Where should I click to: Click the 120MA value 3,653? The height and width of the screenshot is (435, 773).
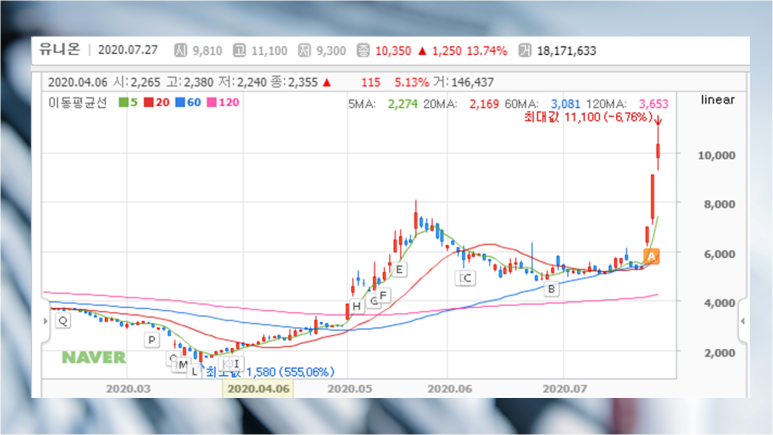[x=654, y=104]
